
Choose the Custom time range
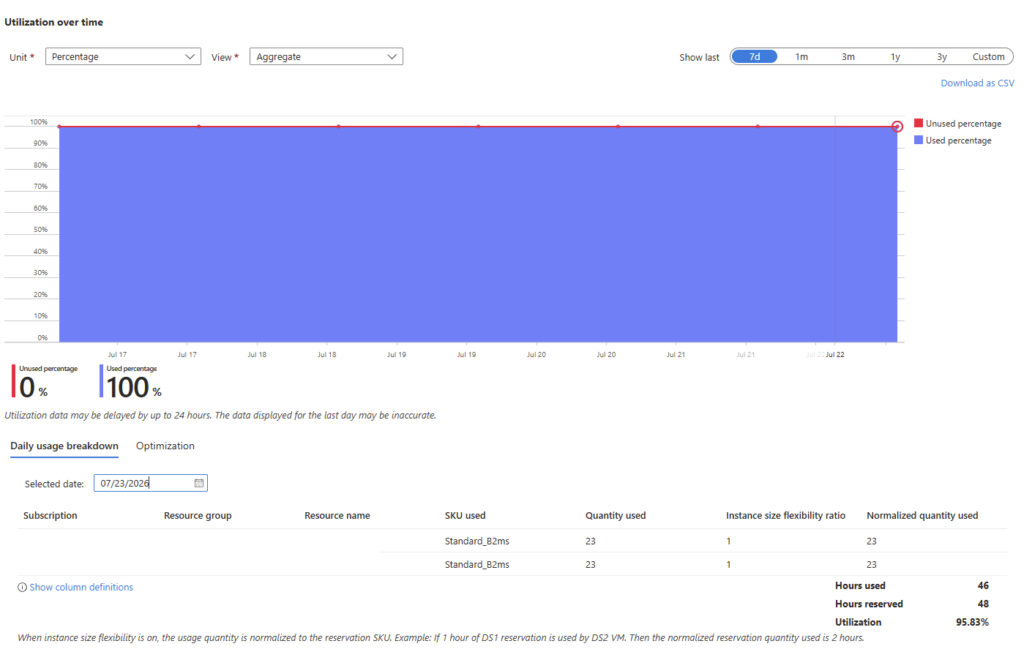click(x=988, y=57)
